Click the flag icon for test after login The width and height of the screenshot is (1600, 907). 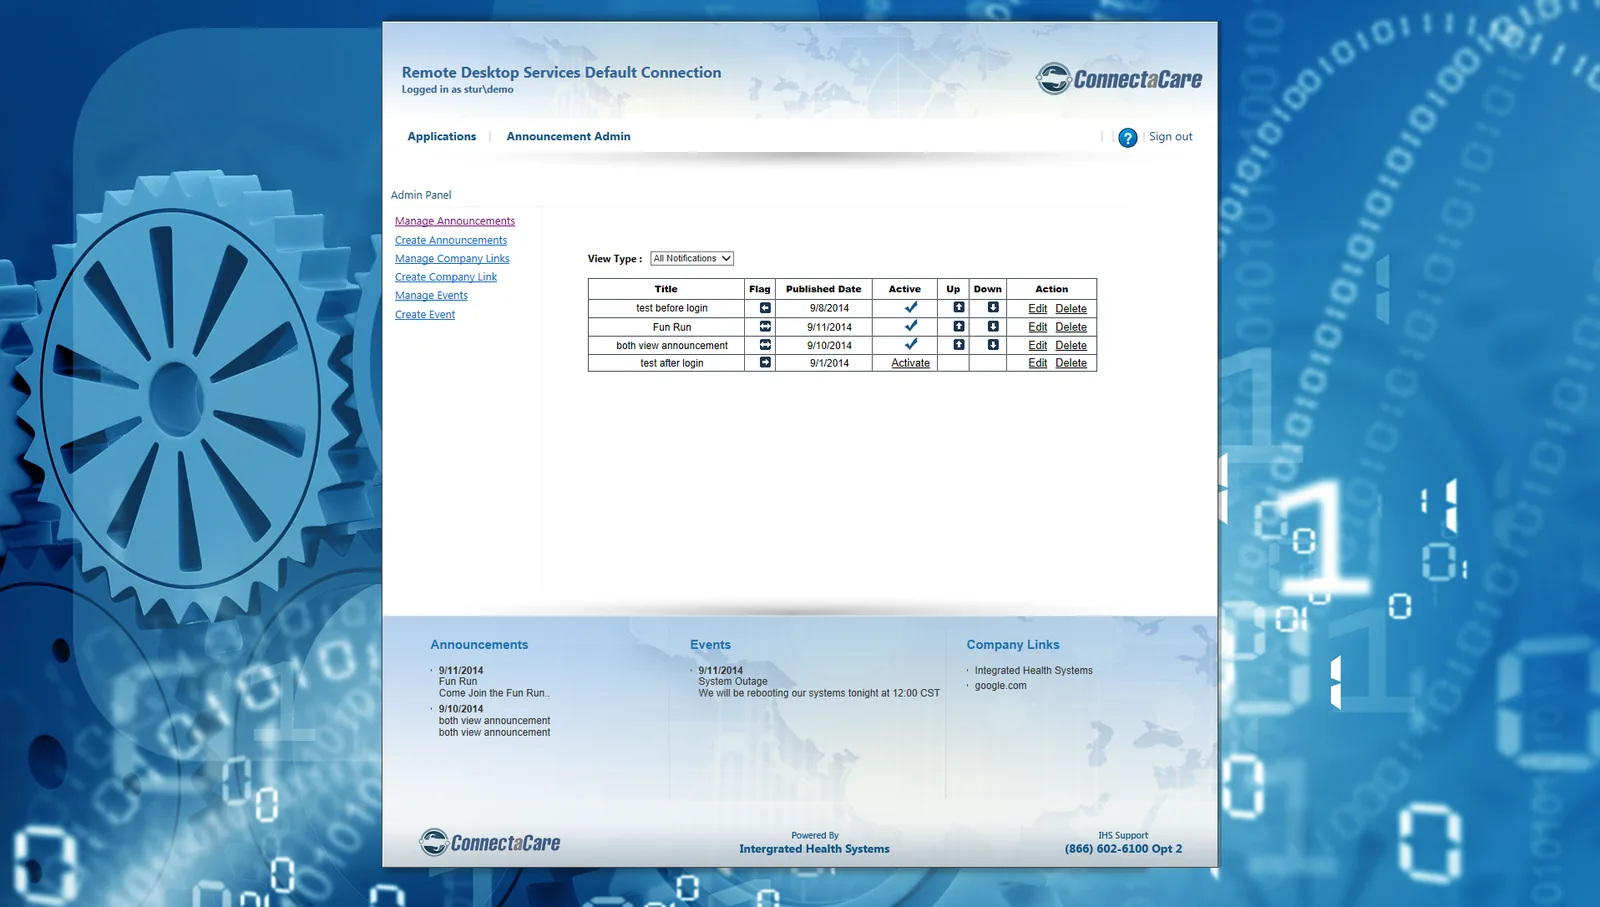[765, 363]
